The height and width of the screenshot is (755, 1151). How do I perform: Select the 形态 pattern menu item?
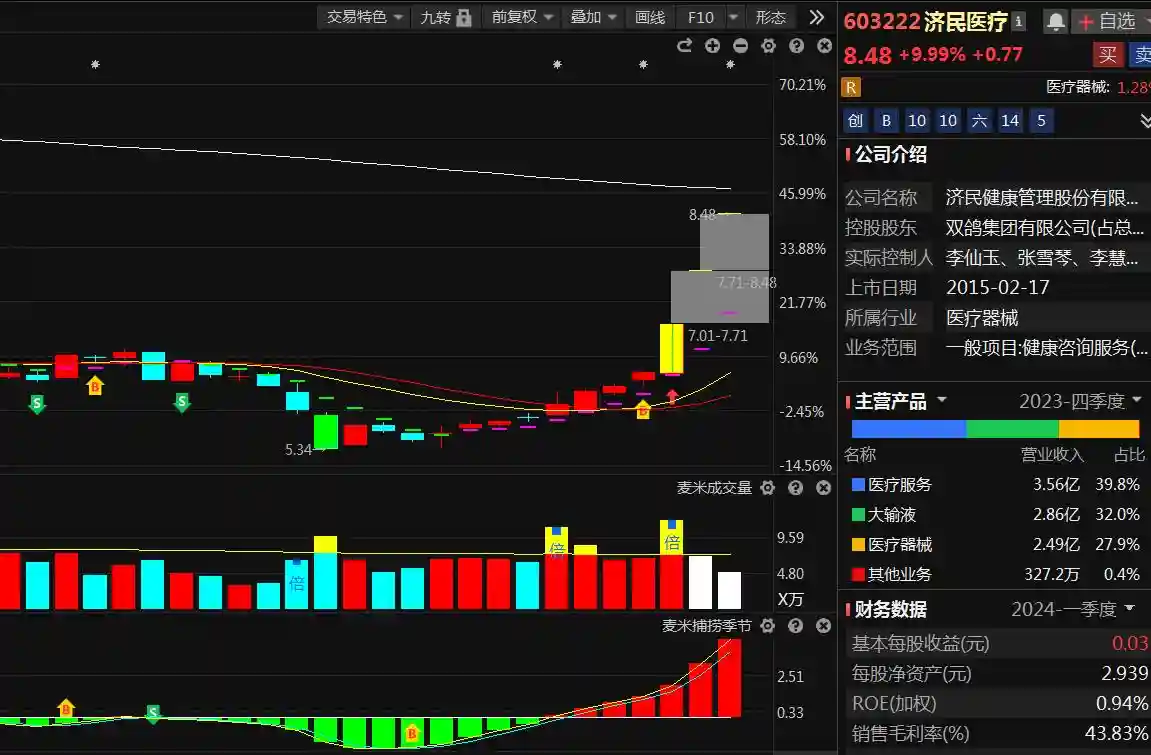(x=770, y=17)
